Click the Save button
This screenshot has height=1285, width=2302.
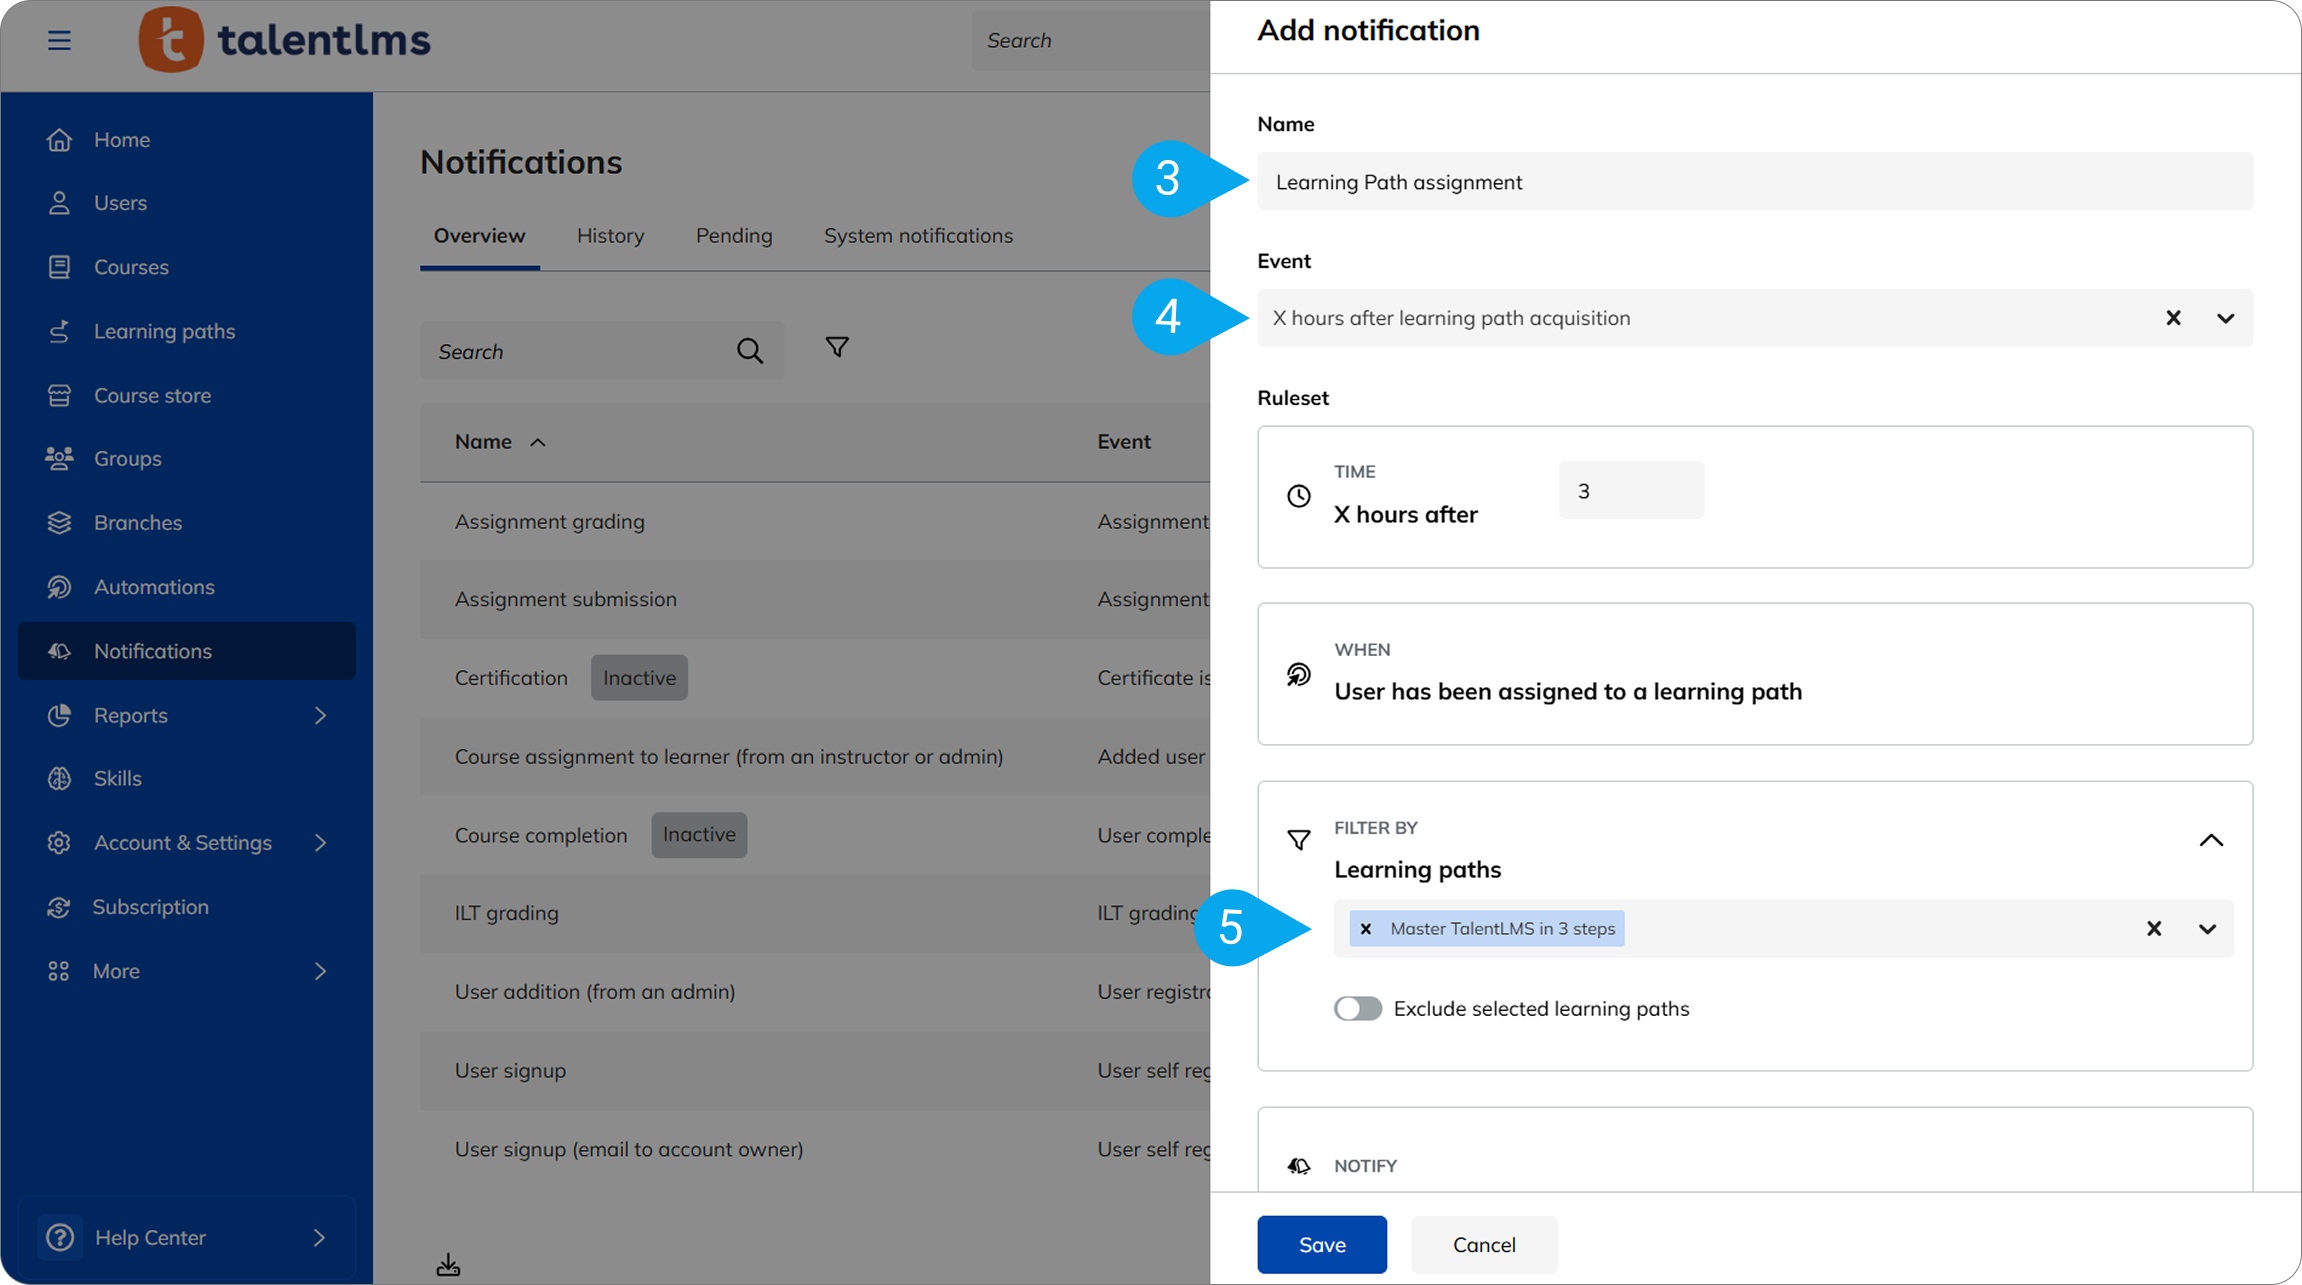pyautogui.click(x=1321, y=1244)
